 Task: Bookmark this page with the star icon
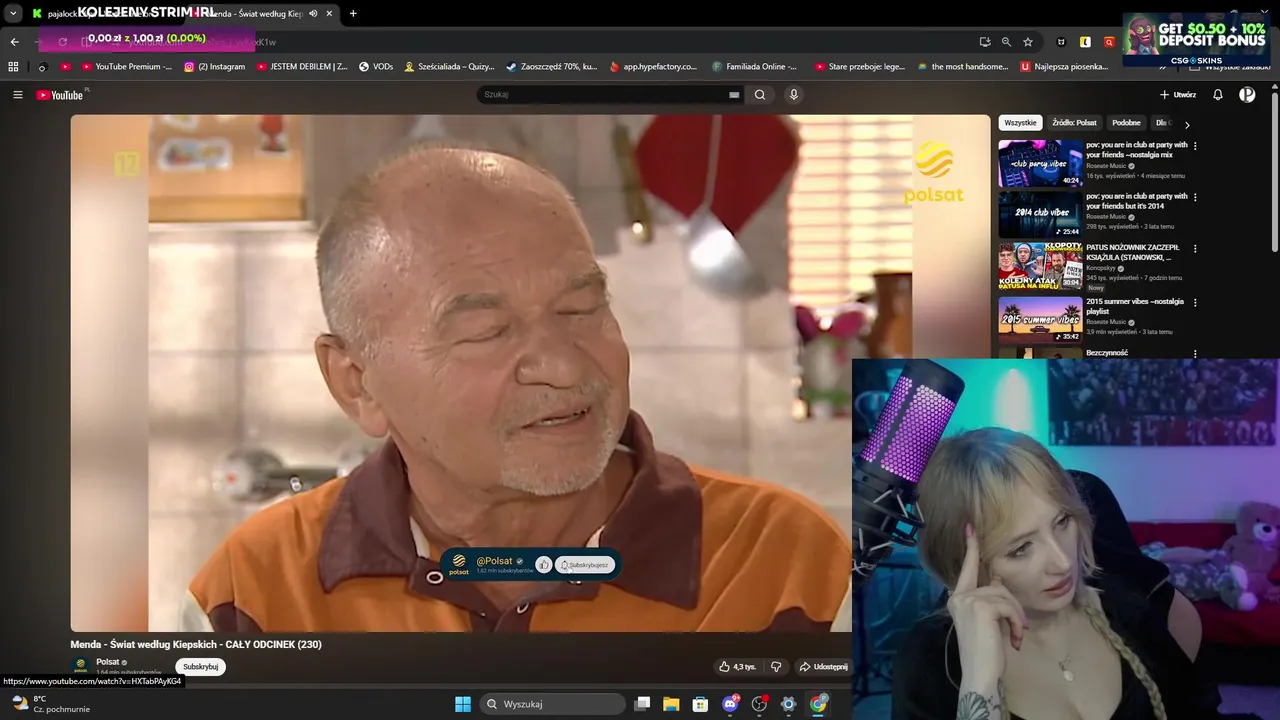1028,42
